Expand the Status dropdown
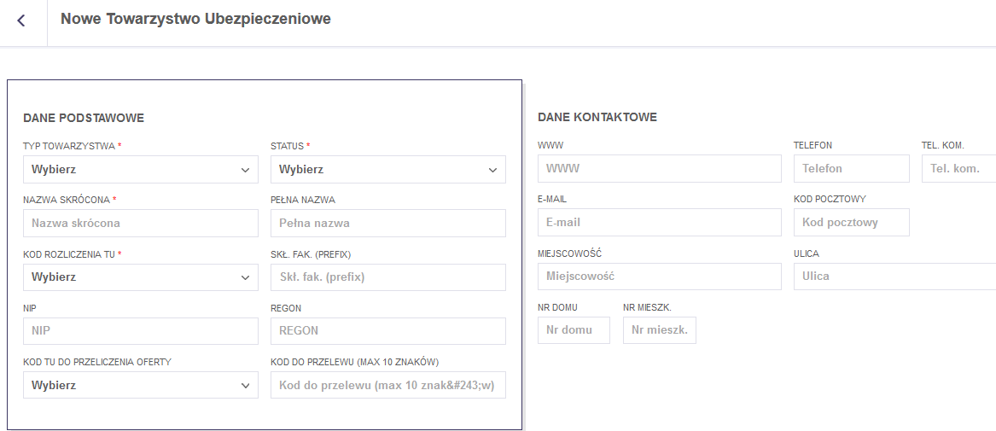 [x=388, y=170]
